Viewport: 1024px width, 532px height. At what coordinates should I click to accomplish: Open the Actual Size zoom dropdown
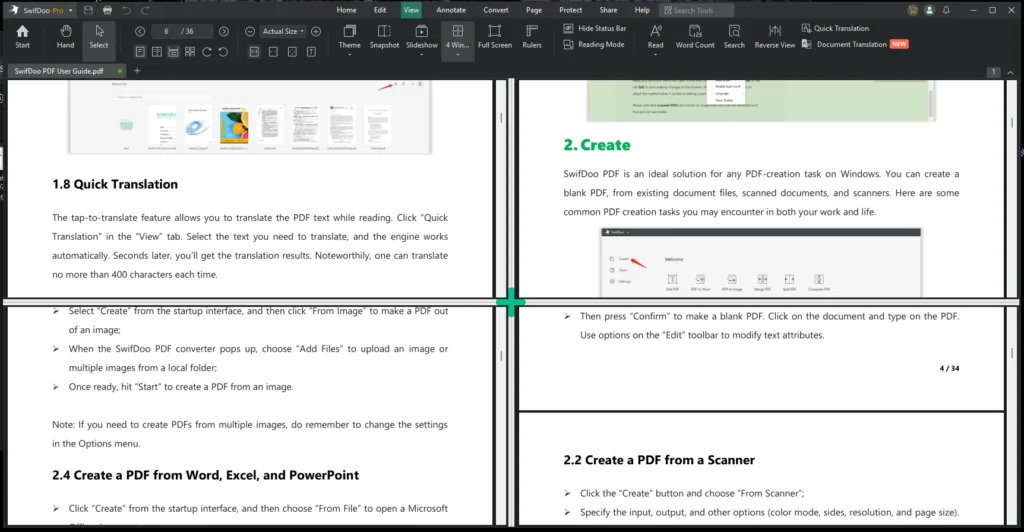coord(283,31)
